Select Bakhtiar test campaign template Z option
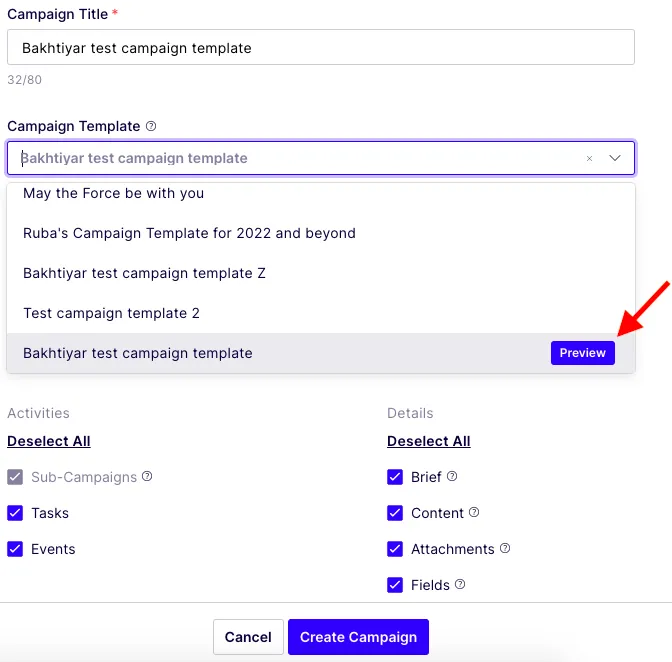This screenshot has height=662, width=672. 321,273
